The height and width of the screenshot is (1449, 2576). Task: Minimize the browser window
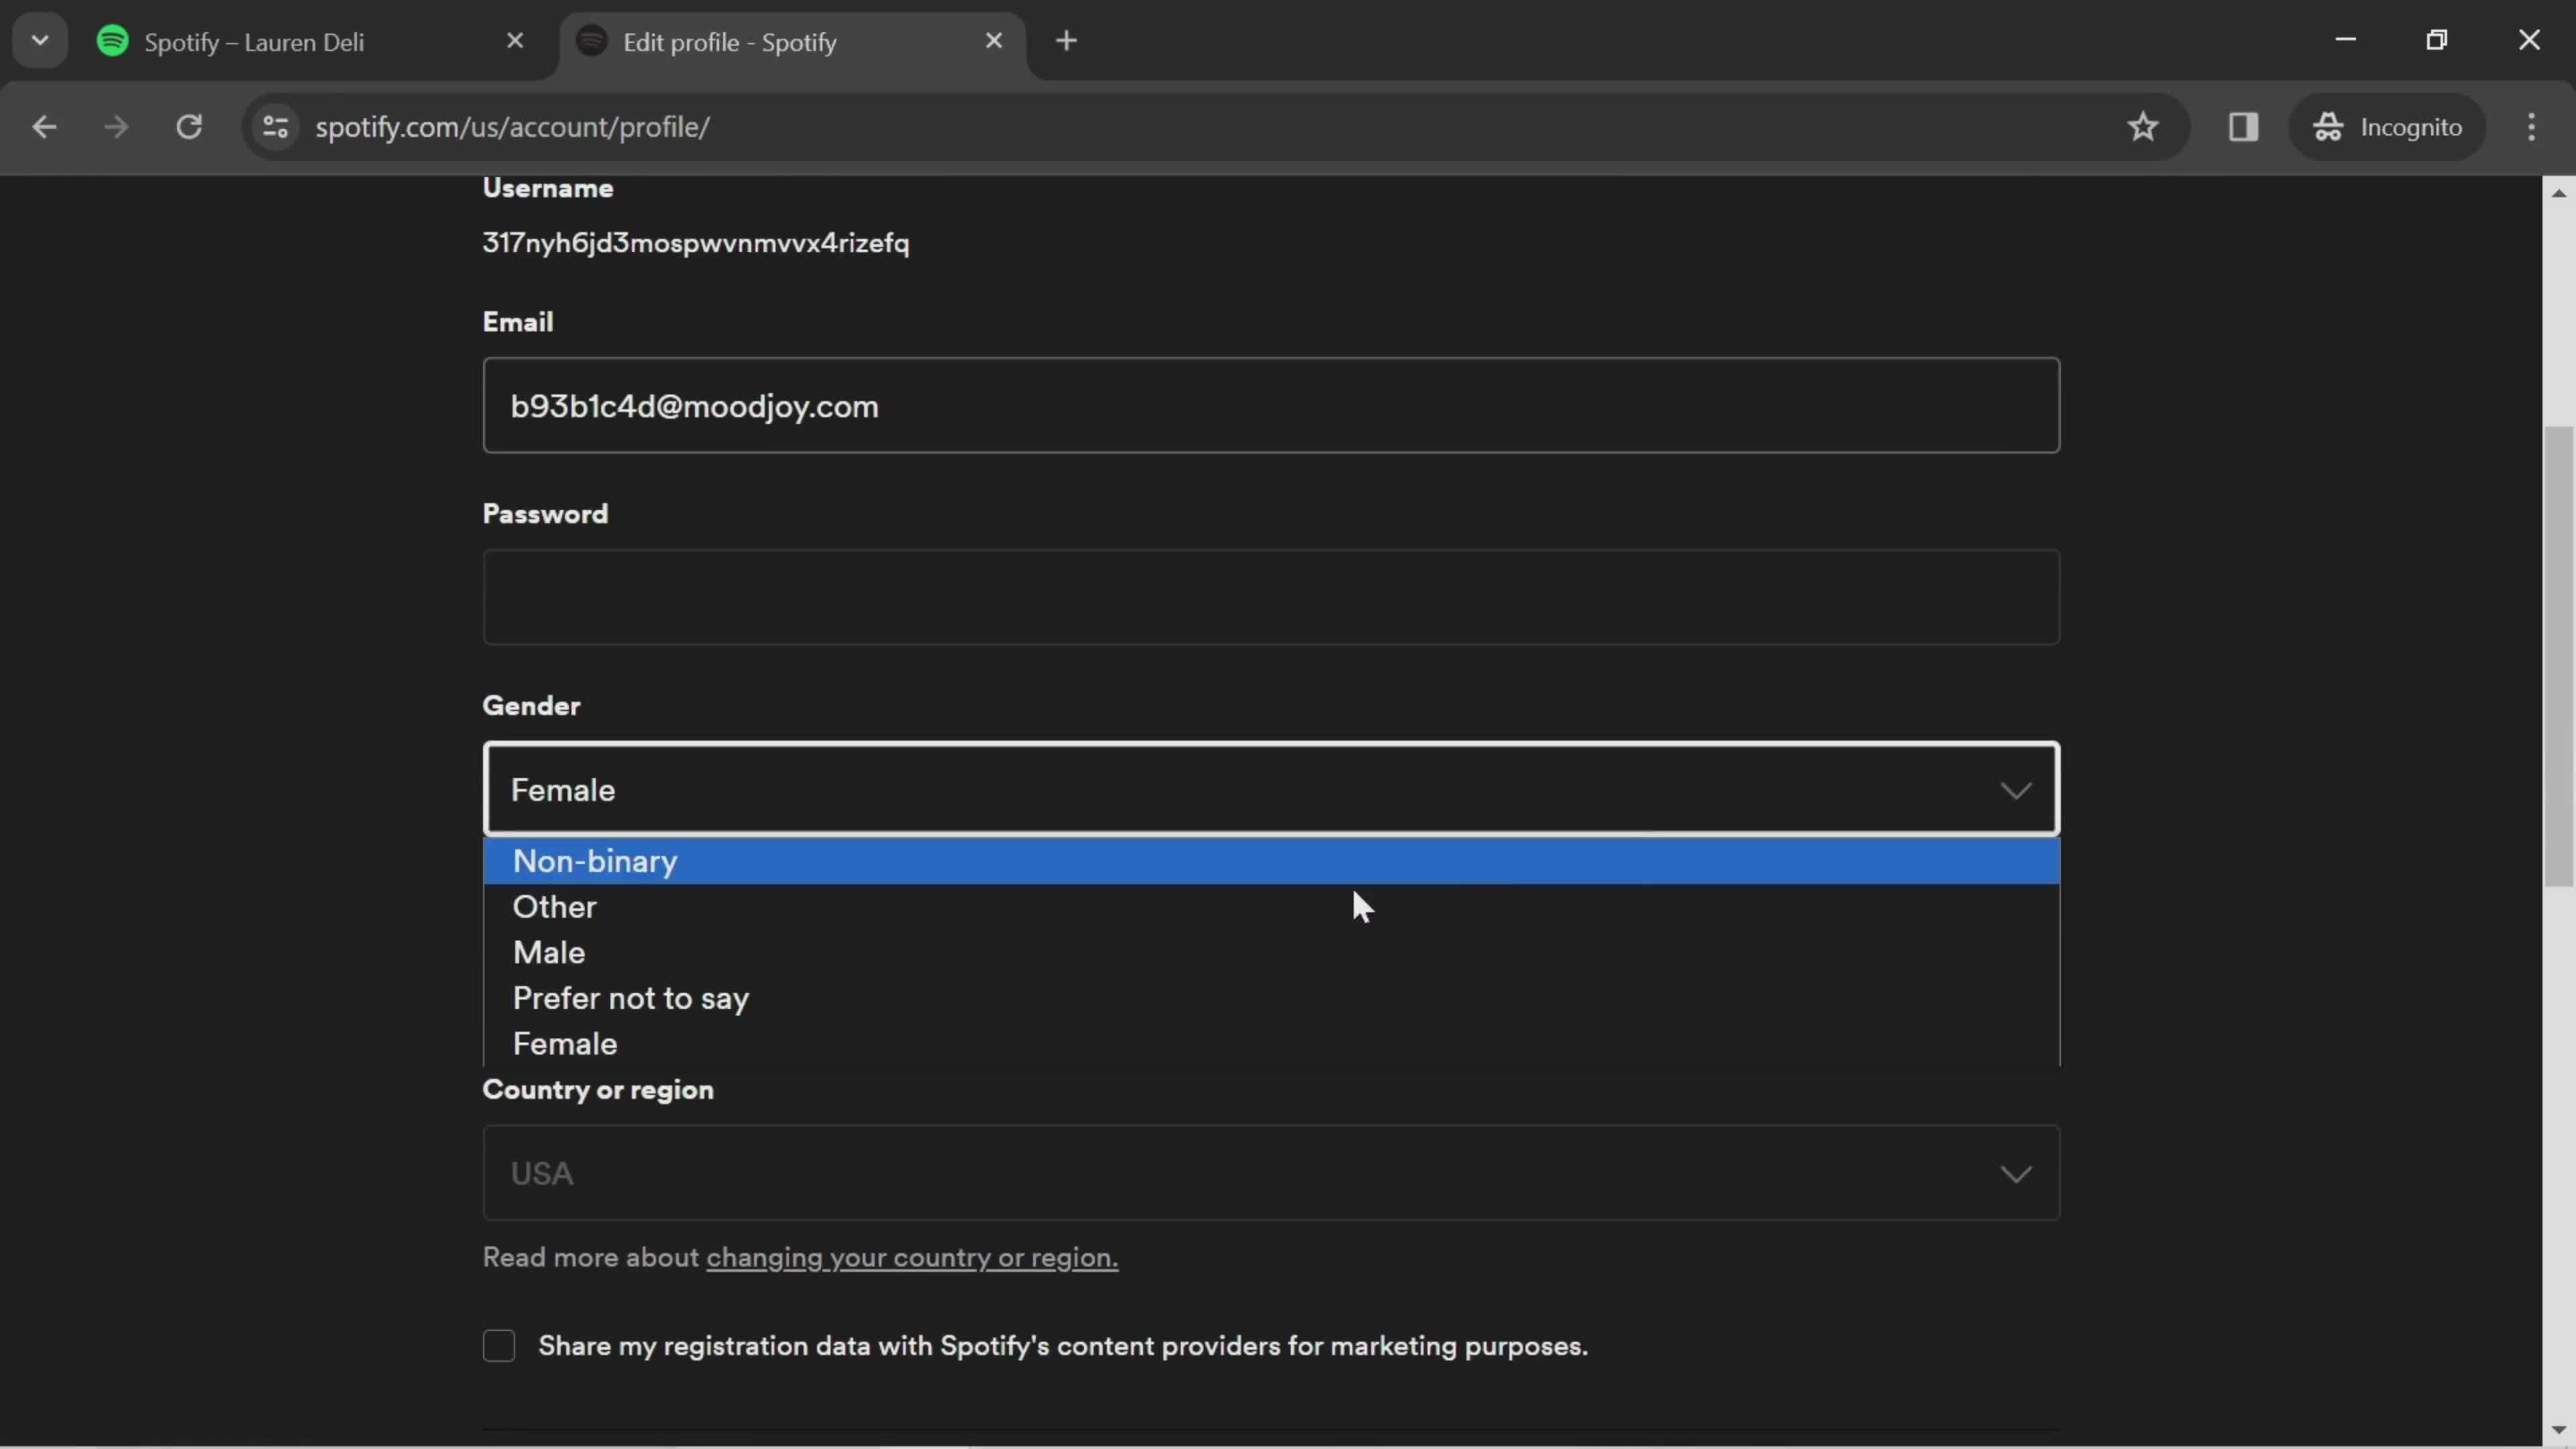[x=2346, y=40]
